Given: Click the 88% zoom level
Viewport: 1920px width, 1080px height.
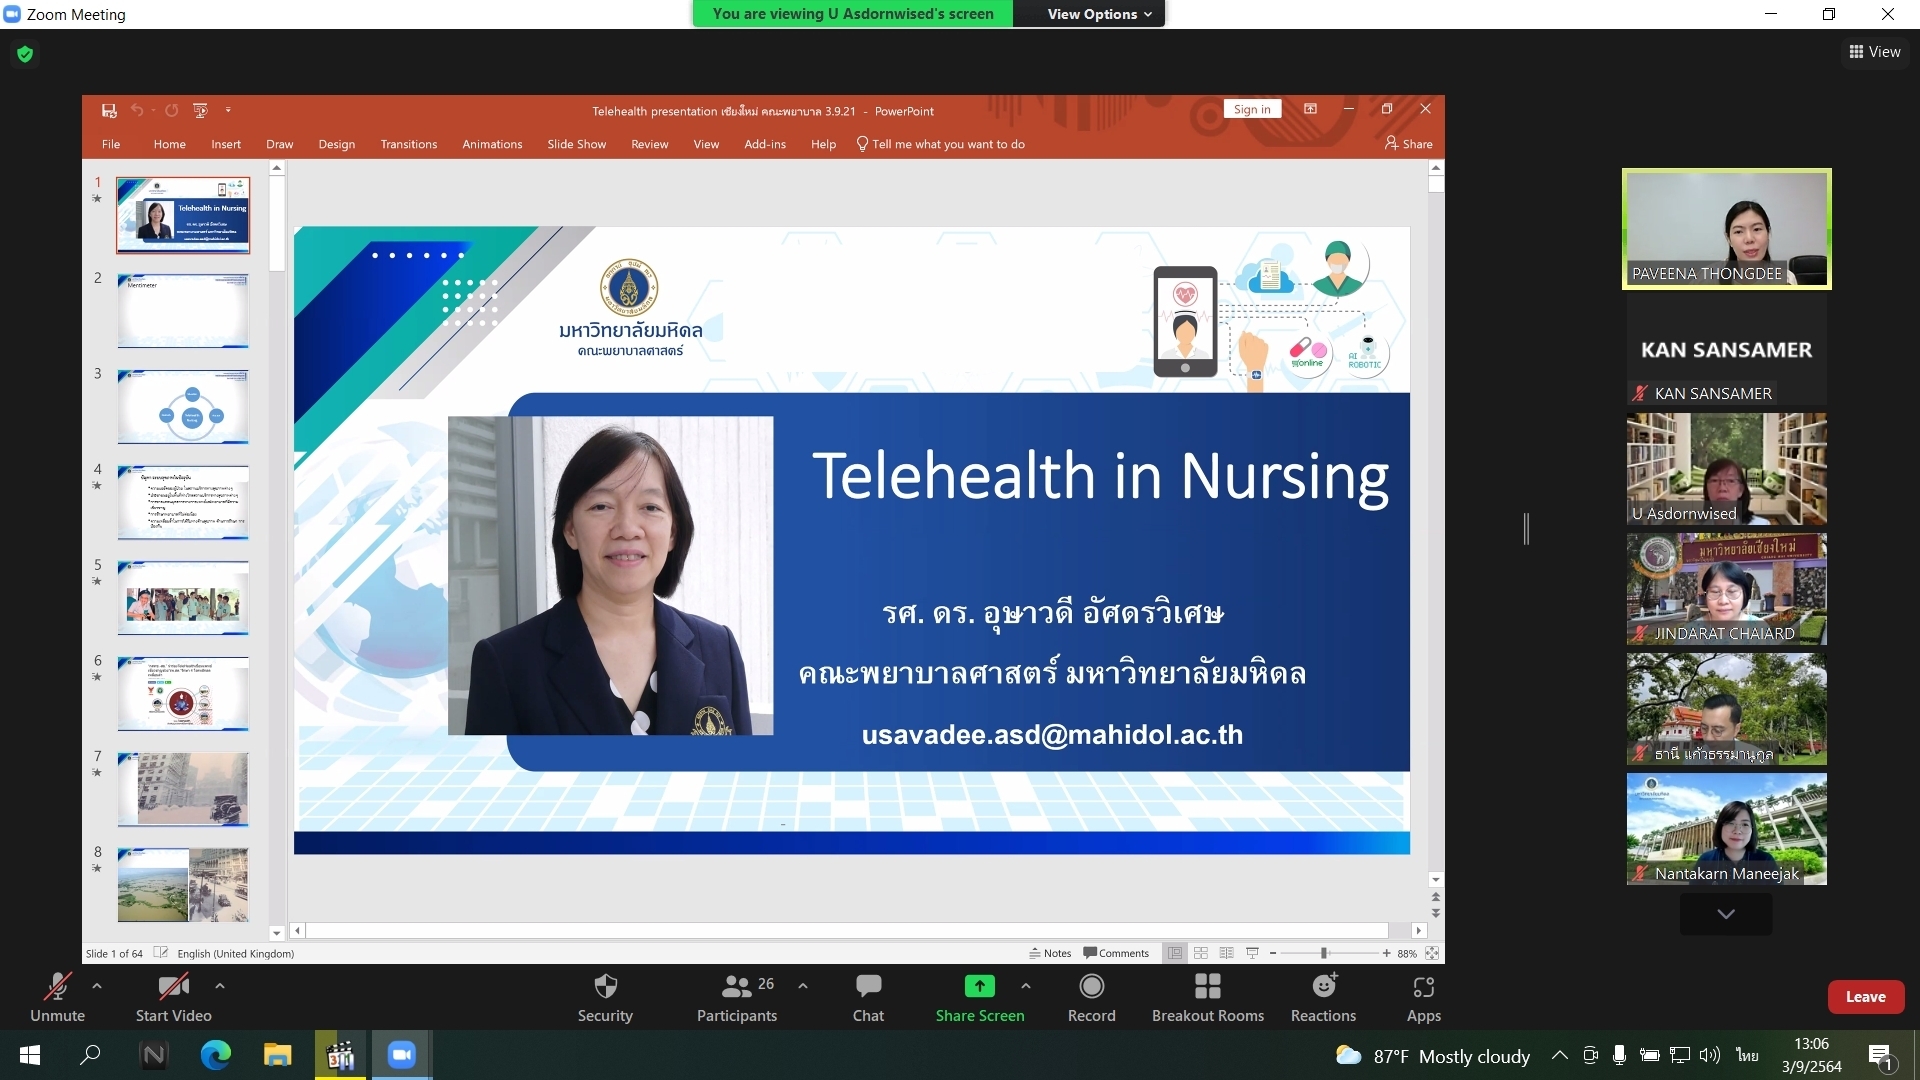Looking at the screenshot, I should tap(1407, 953).
